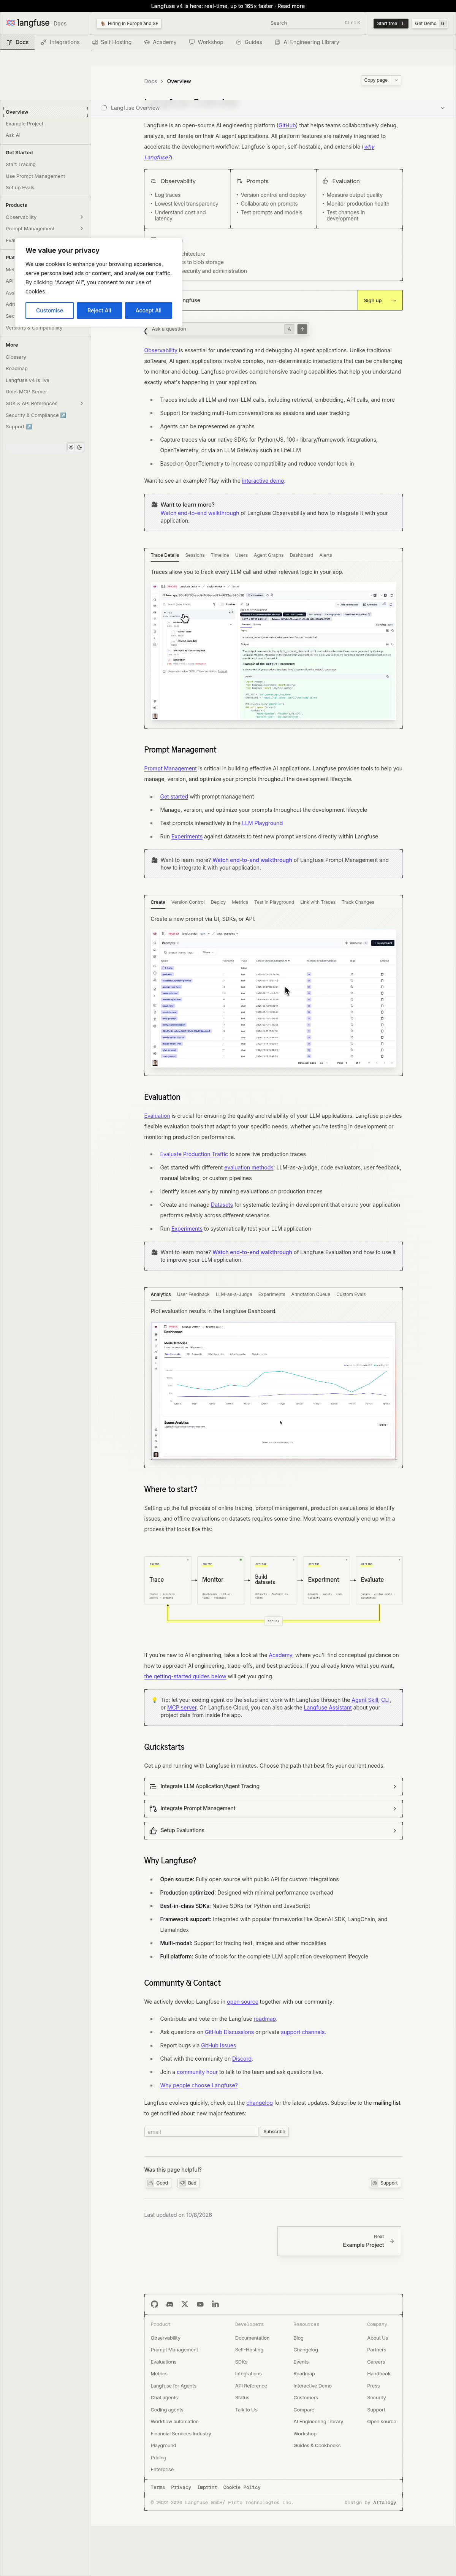Open the Self Hosting navigation tab
The width and height of the screenshot is (456, 2576).
[112, 42]
